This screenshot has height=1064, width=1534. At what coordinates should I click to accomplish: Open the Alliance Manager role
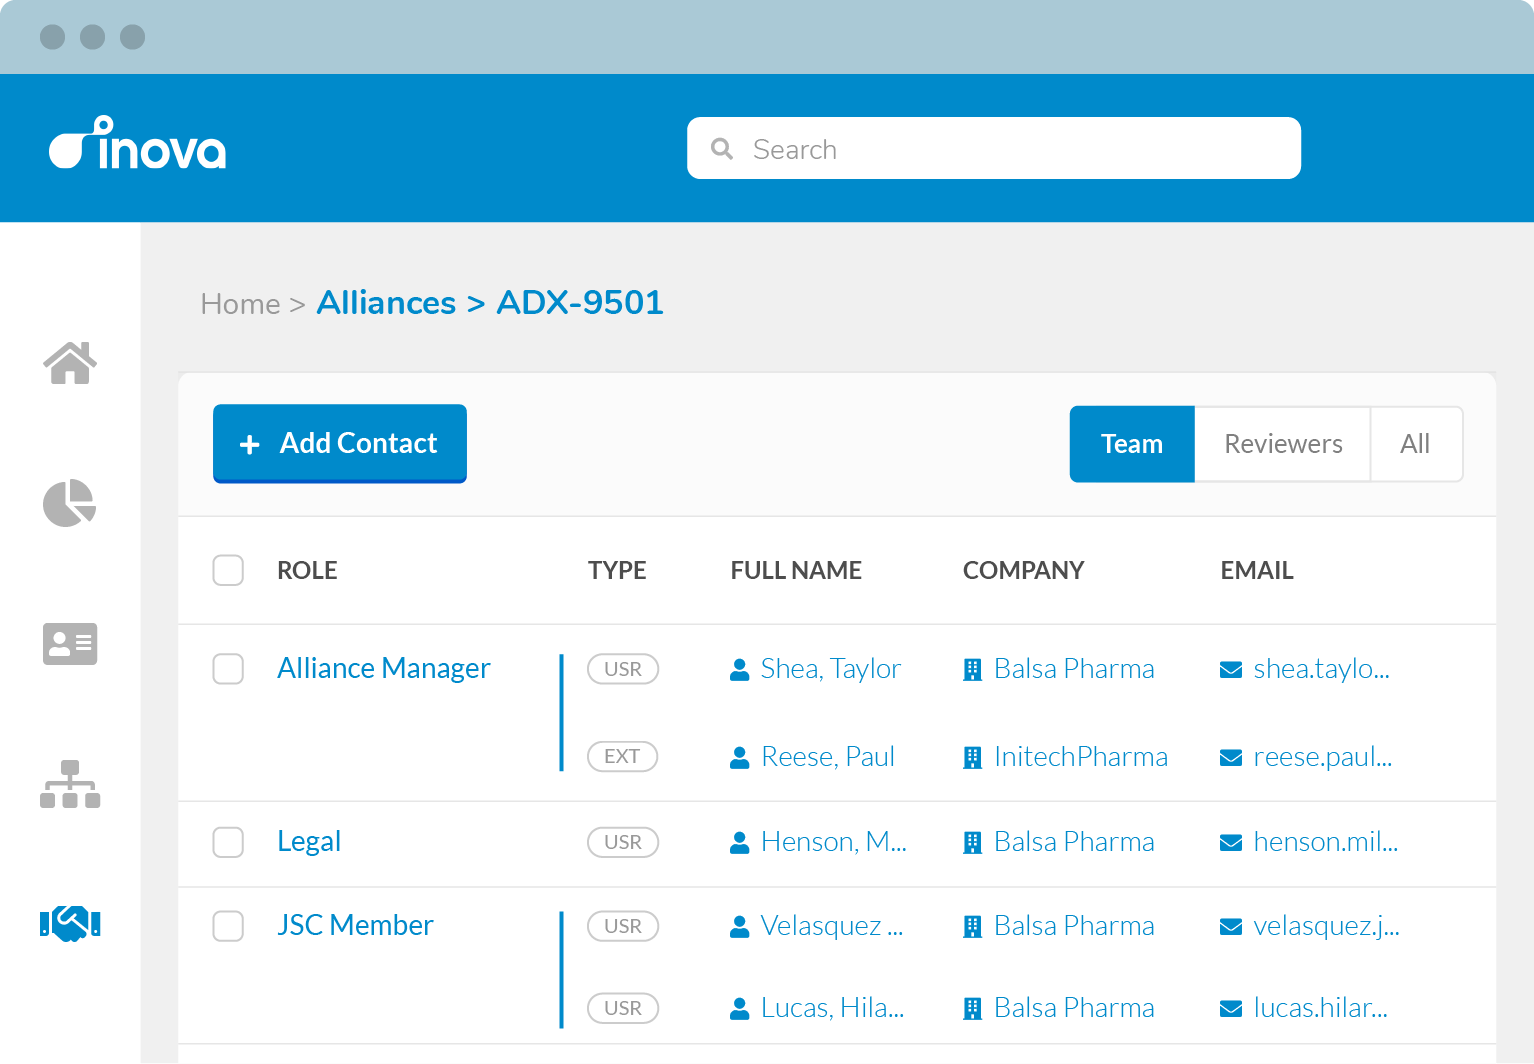click(384, 668)
